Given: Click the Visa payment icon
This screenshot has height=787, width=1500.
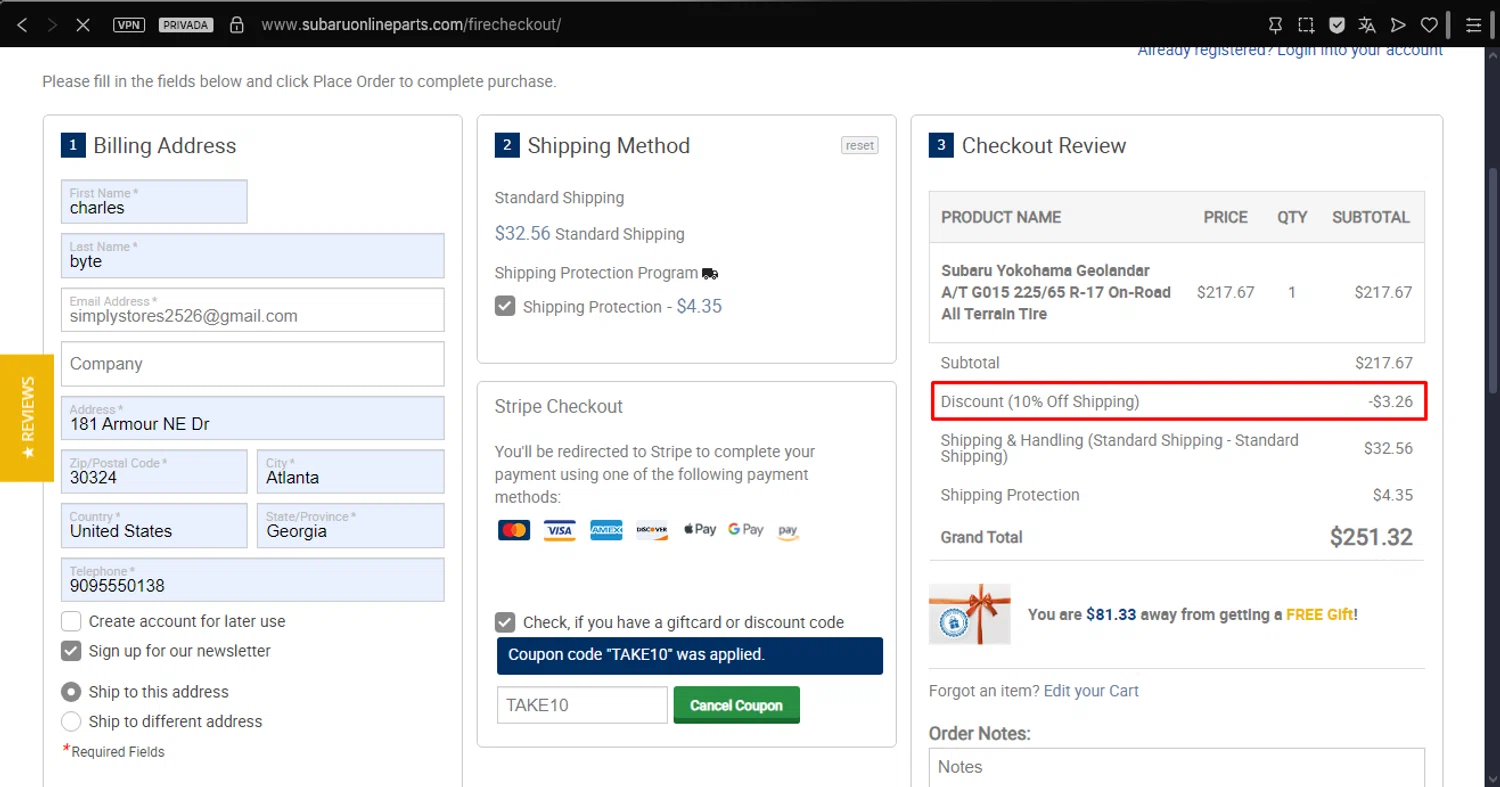Looking at the screenshot, I should coord(560,530).
